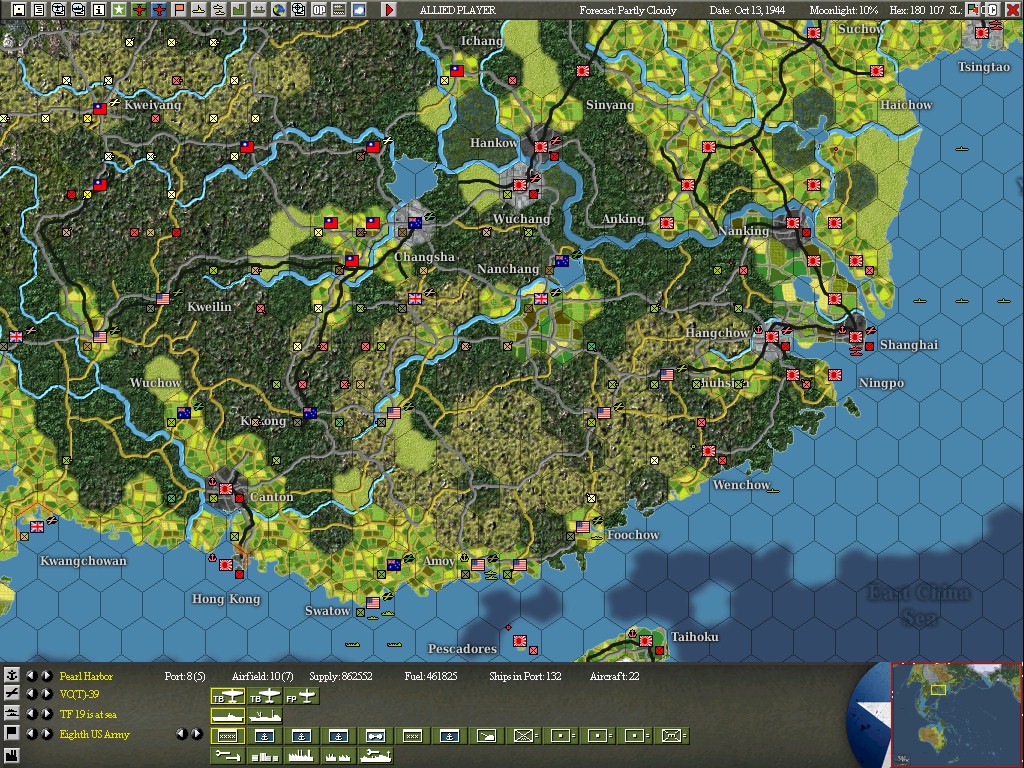
Task: Select the XXXX army headquarters icon
Action: 227,735
